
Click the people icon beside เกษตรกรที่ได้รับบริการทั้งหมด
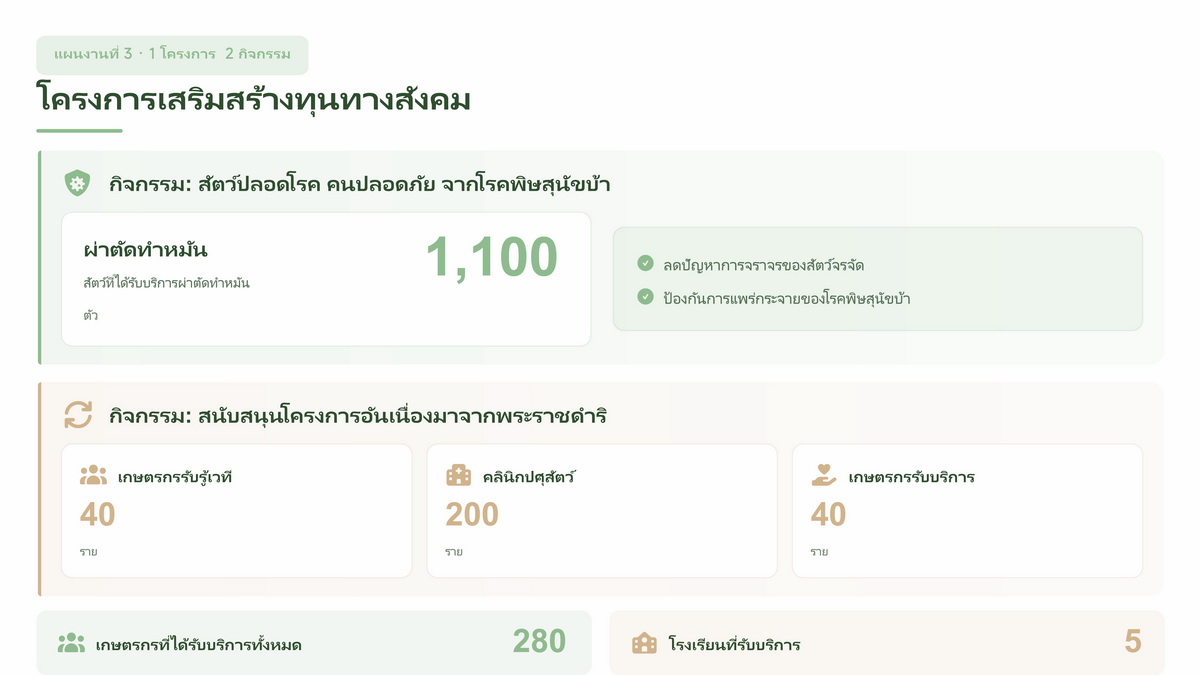pyautogui.click(x=71, y=644)
